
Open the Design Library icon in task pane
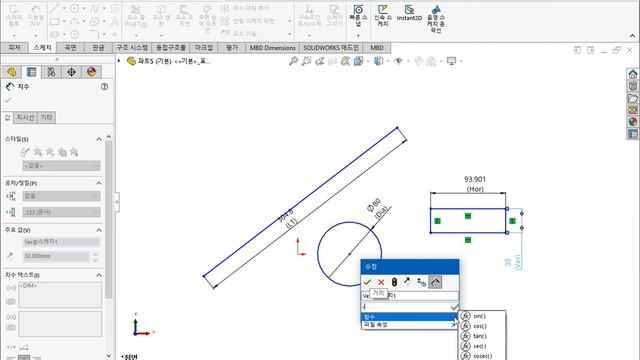point(633,86)
